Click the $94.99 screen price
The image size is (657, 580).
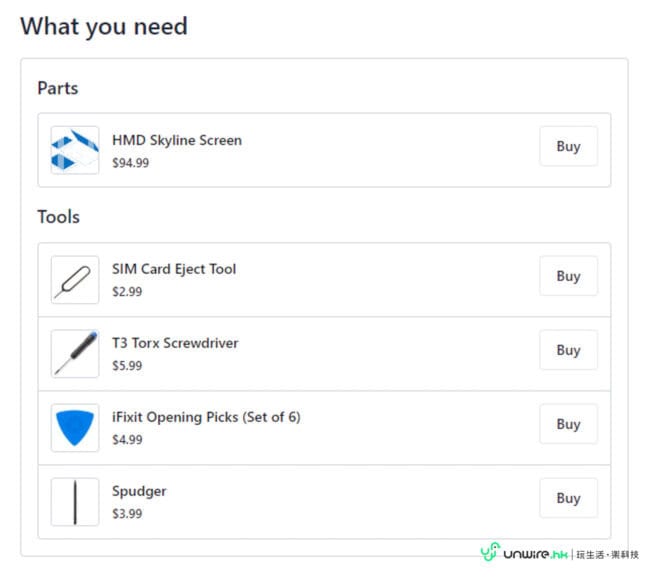[130, 163]
